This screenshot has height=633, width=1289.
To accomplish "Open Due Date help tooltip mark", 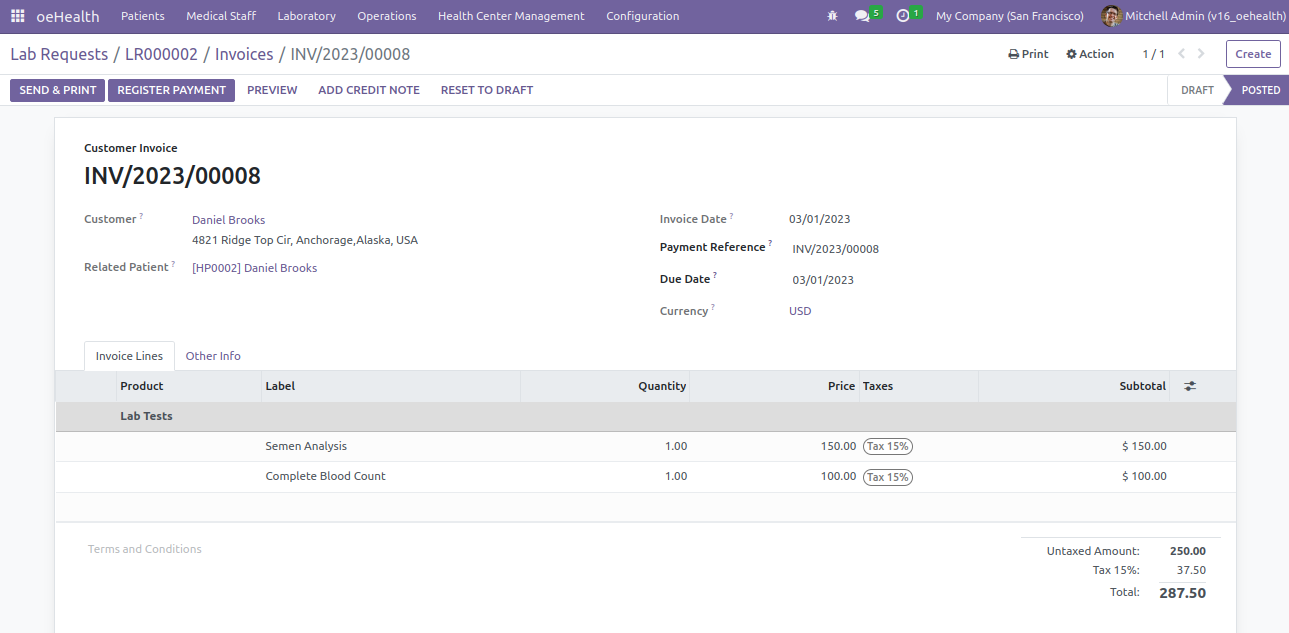I will (x=715, y=276).
